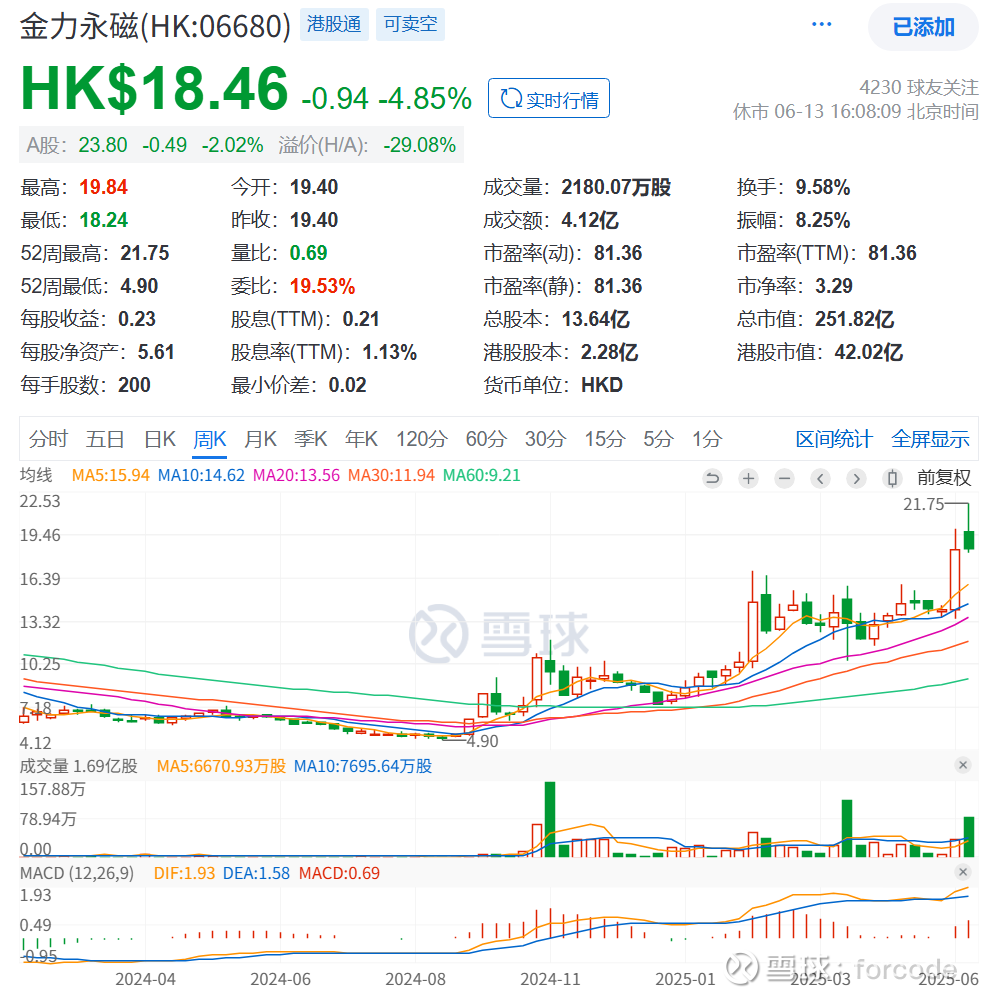Zoom out the chart with minus icon
The image size is (986, 999).
click(784, 478)
